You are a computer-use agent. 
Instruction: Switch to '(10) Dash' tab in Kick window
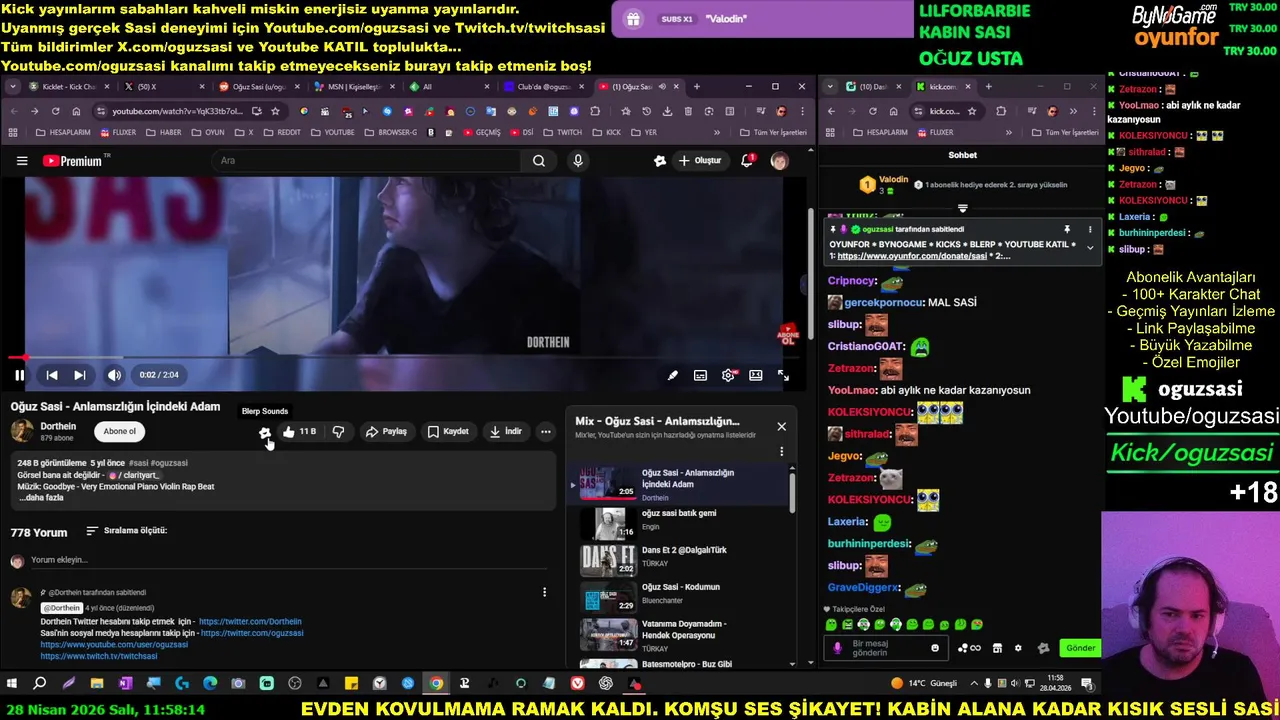click(x=873, y=87)
